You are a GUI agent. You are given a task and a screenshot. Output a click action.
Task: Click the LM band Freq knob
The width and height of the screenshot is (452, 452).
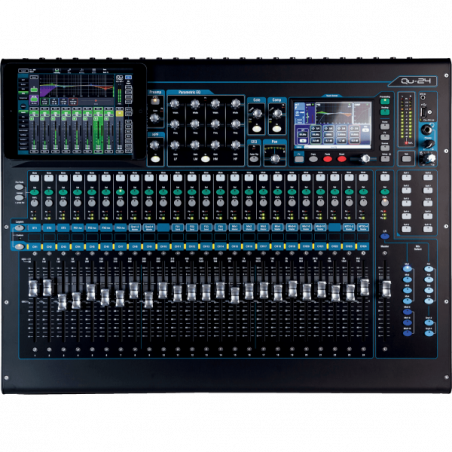point(195,124)
